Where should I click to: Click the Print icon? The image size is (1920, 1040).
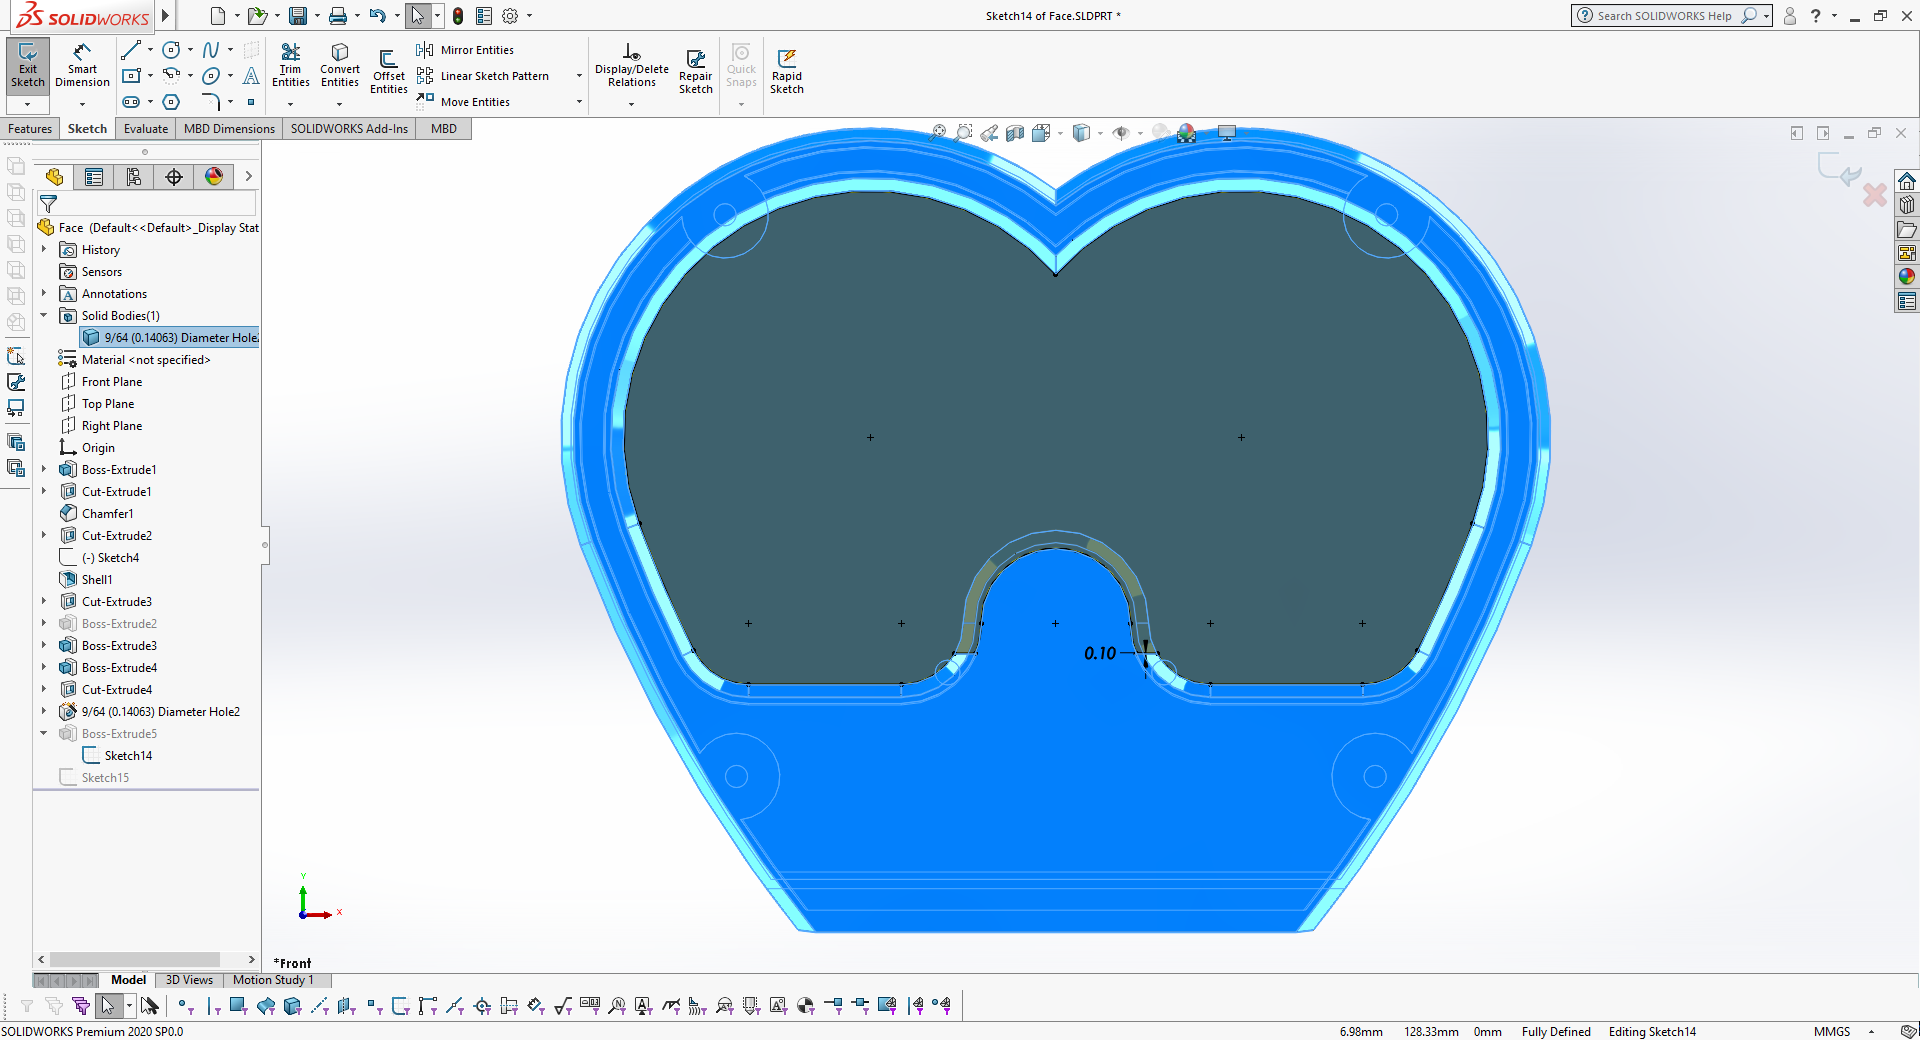(x=338, y=16)
